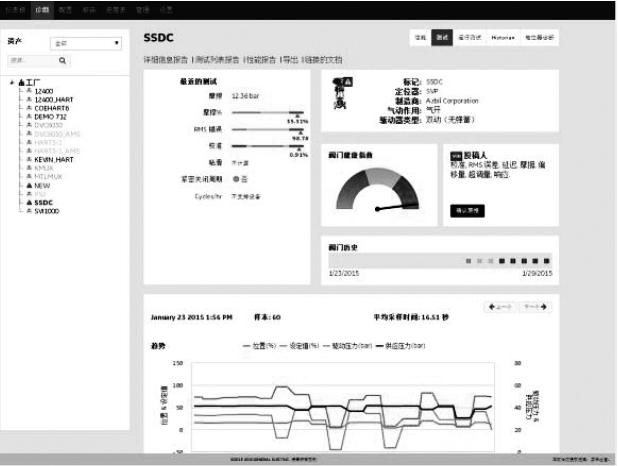Click the NEW device warning icon
The image size is (619, 466).
(x=29, y=185)
